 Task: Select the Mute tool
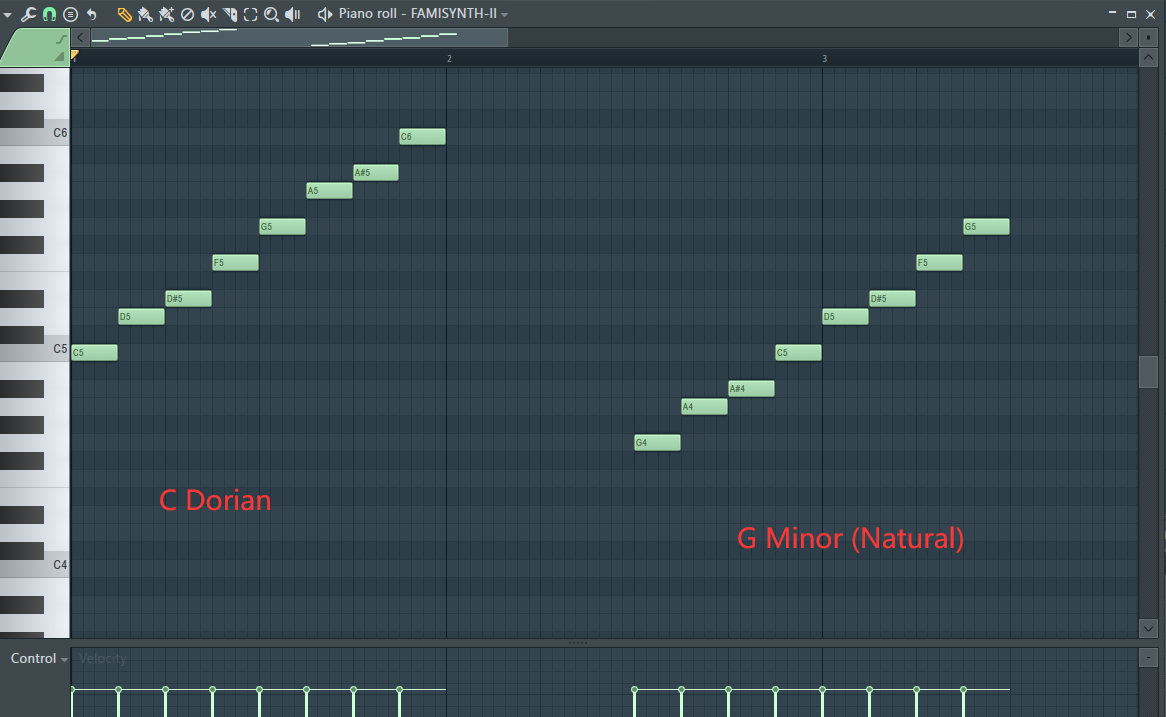click(208, 14)
